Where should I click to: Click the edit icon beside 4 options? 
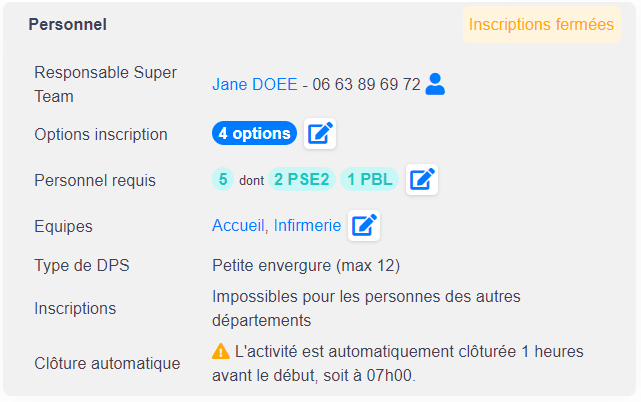coord(320,134)
